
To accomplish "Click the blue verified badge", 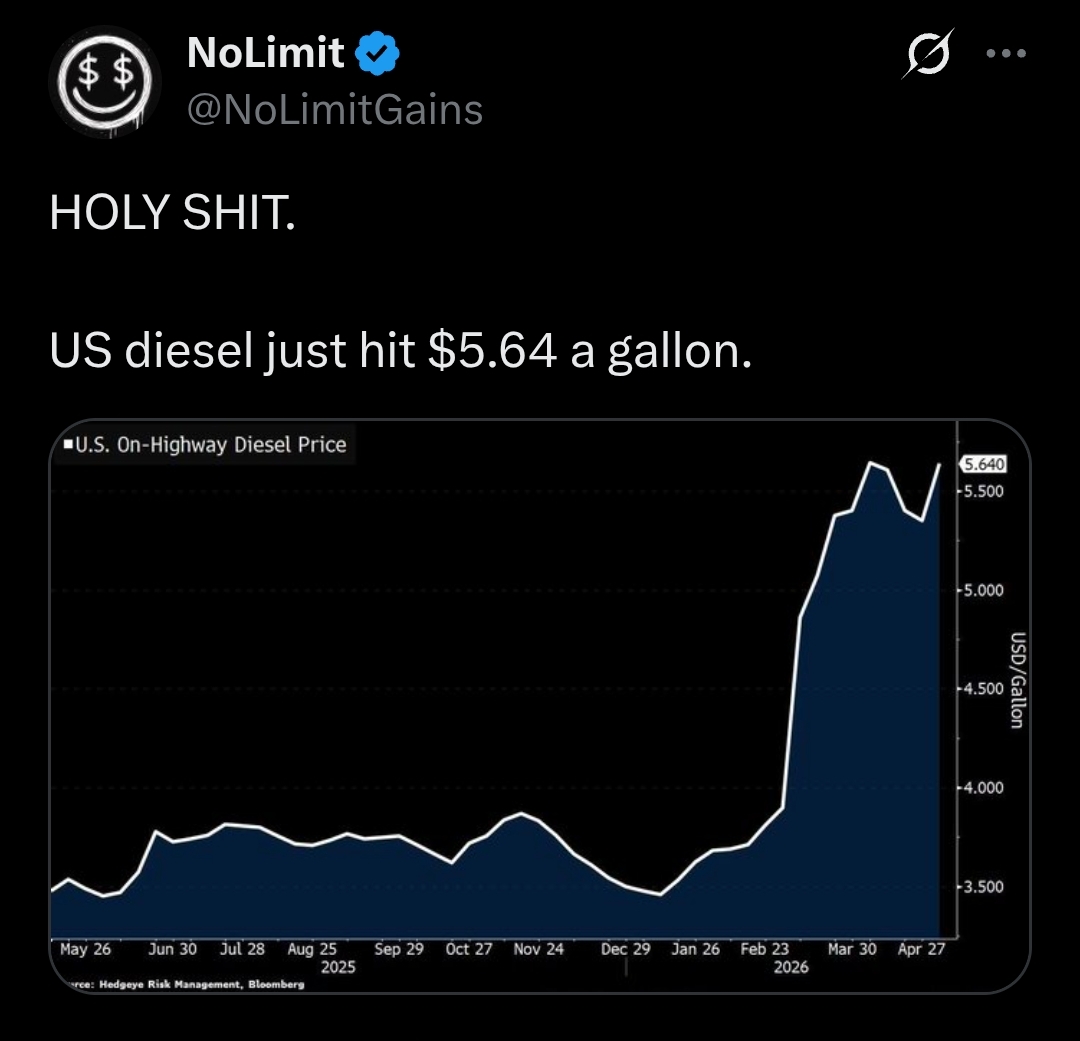I will 377,52.
